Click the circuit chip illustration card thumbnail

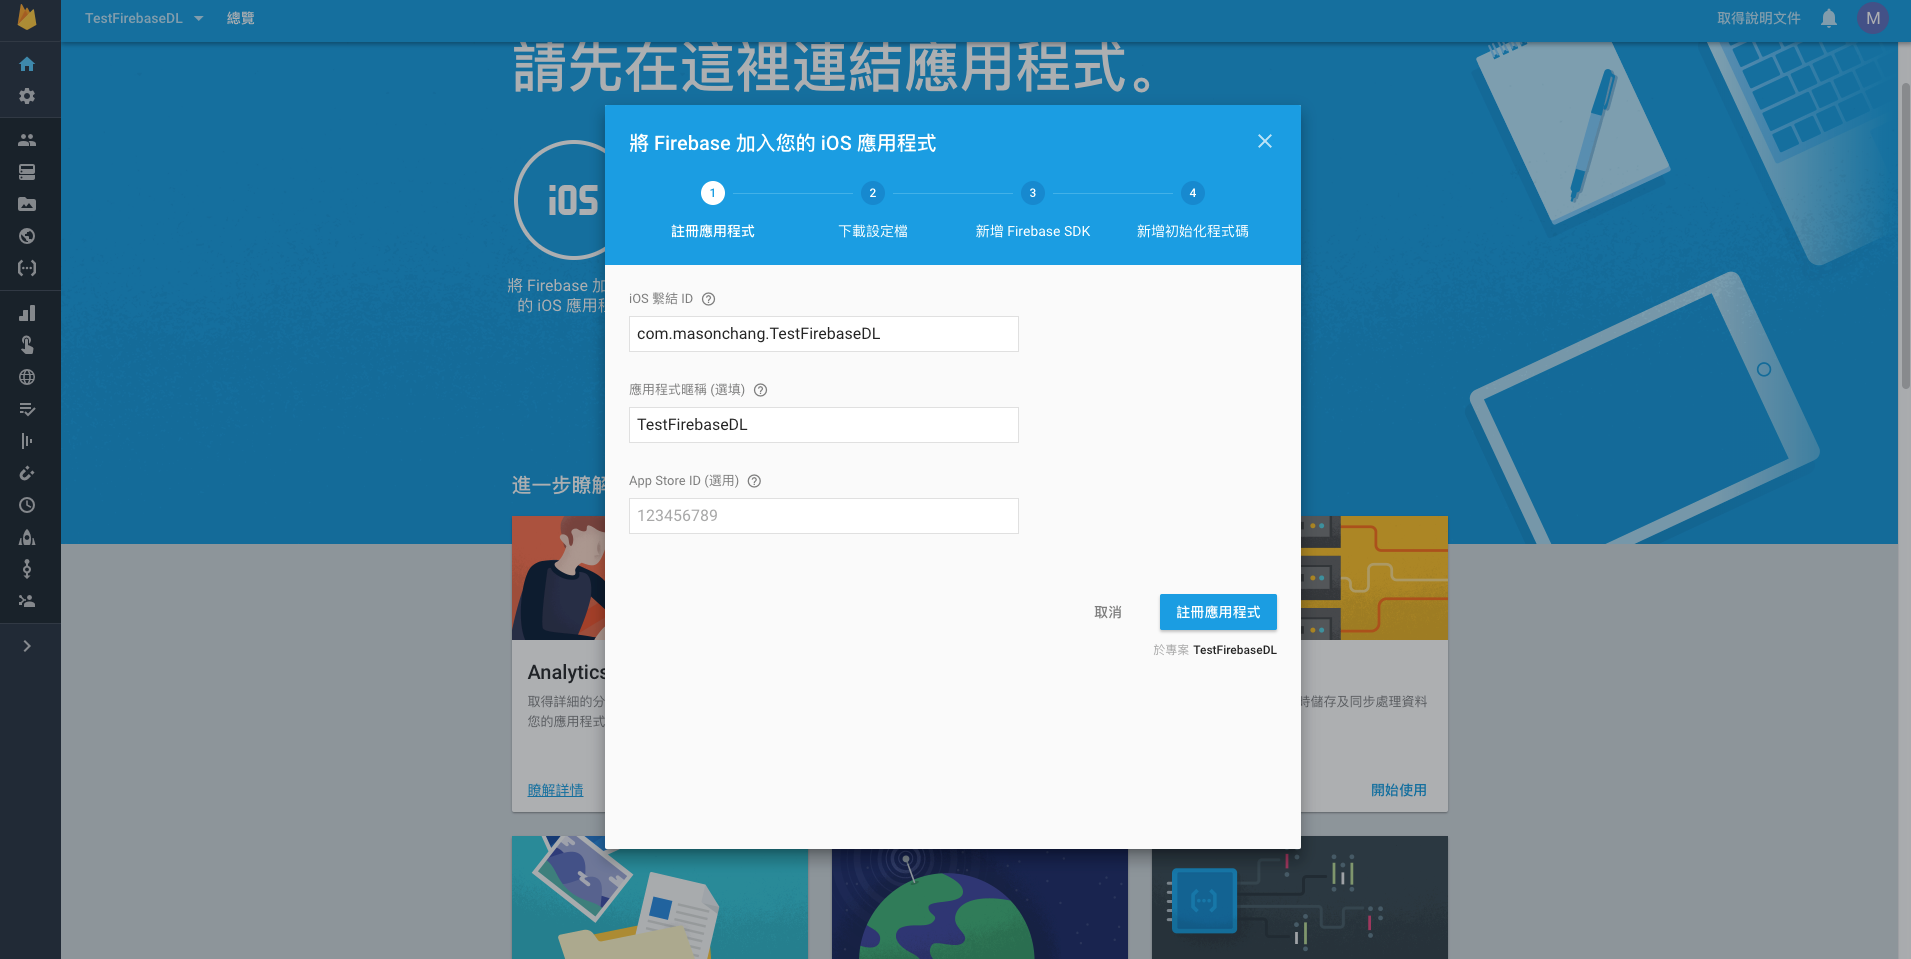[1300, 898]
